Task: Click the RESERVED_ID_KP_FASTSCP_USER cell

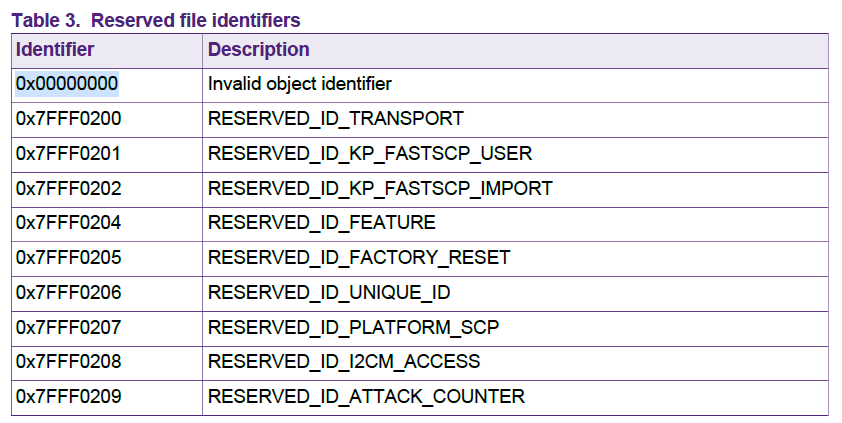Action: click(369, 154)
